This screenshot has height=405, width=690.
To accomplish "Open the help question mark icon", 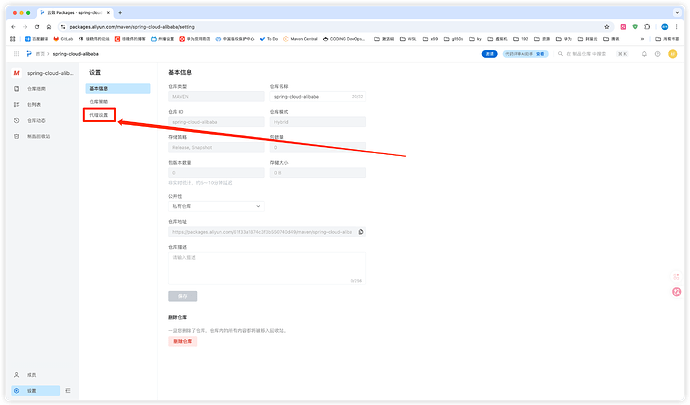I will [x=657, y=54].
